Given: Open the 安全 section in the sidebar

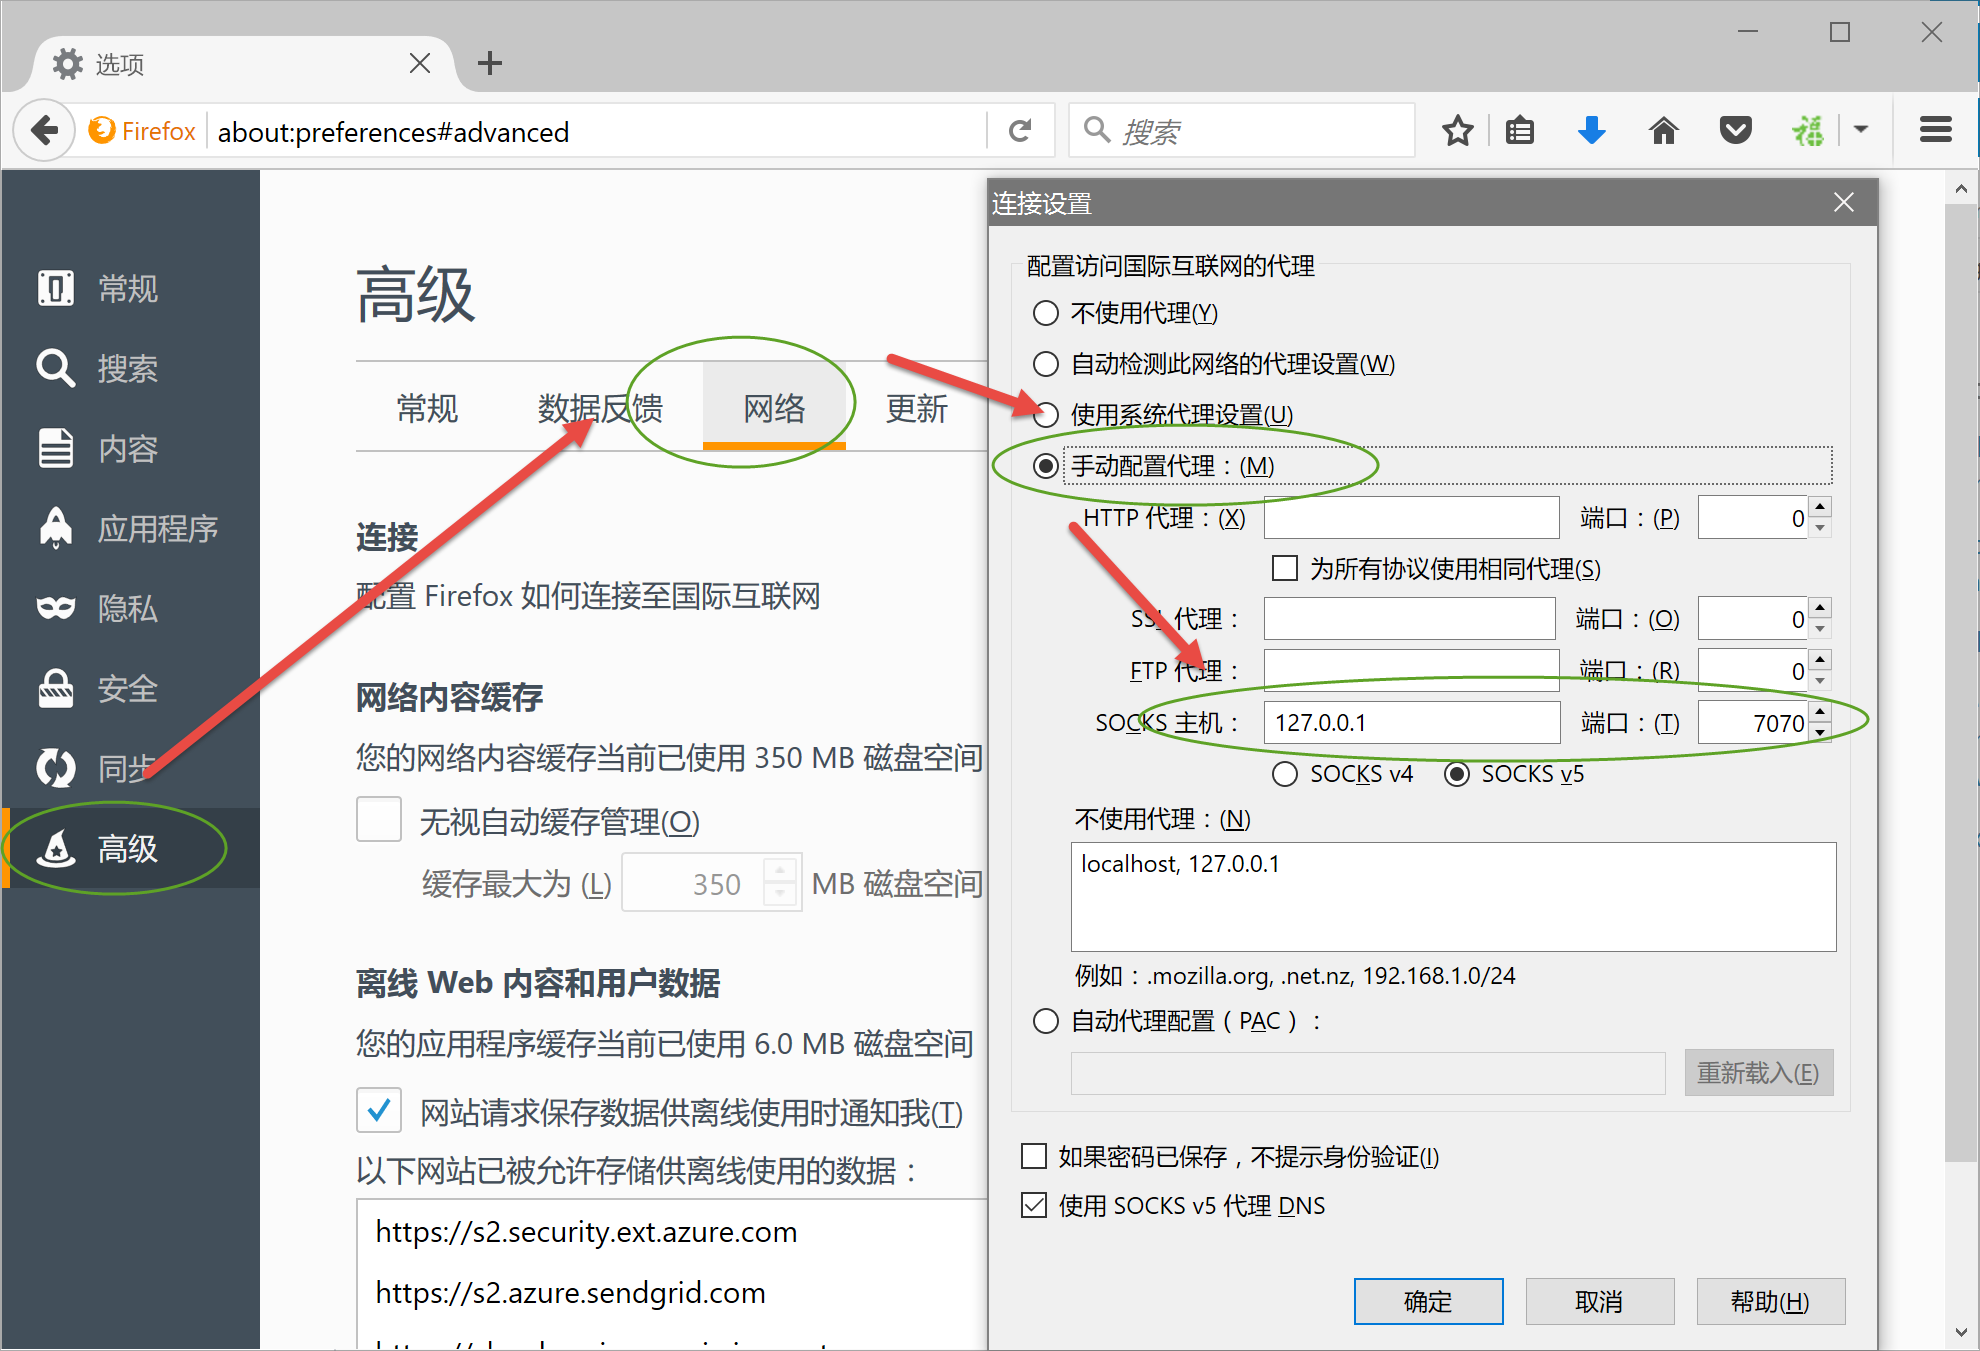Looking at the screenshot, I should coord(130,689).
